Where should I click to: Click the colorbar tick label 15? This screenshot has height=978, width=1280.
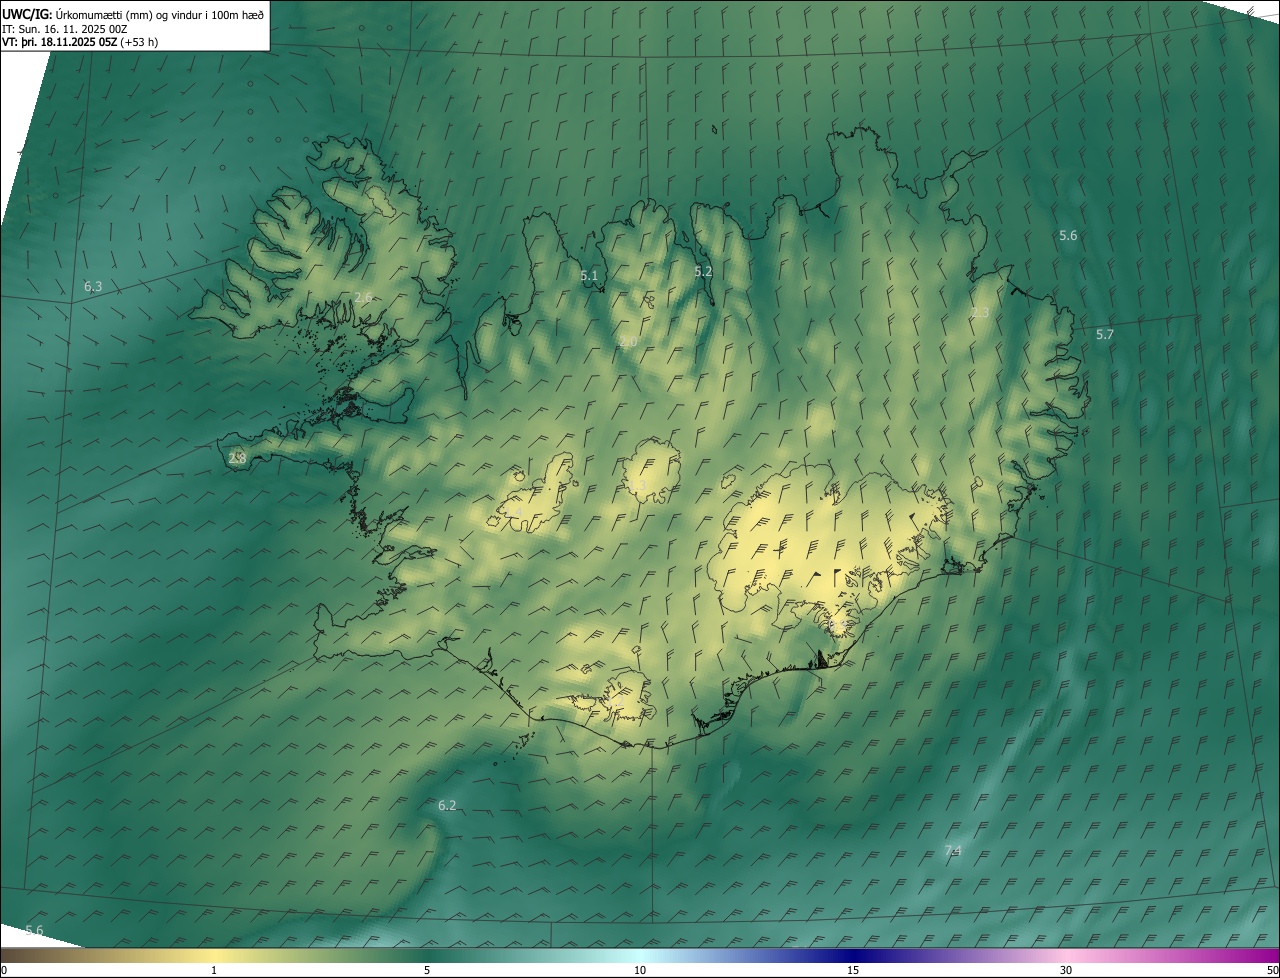pyautogui.click(x=853, y=970)
